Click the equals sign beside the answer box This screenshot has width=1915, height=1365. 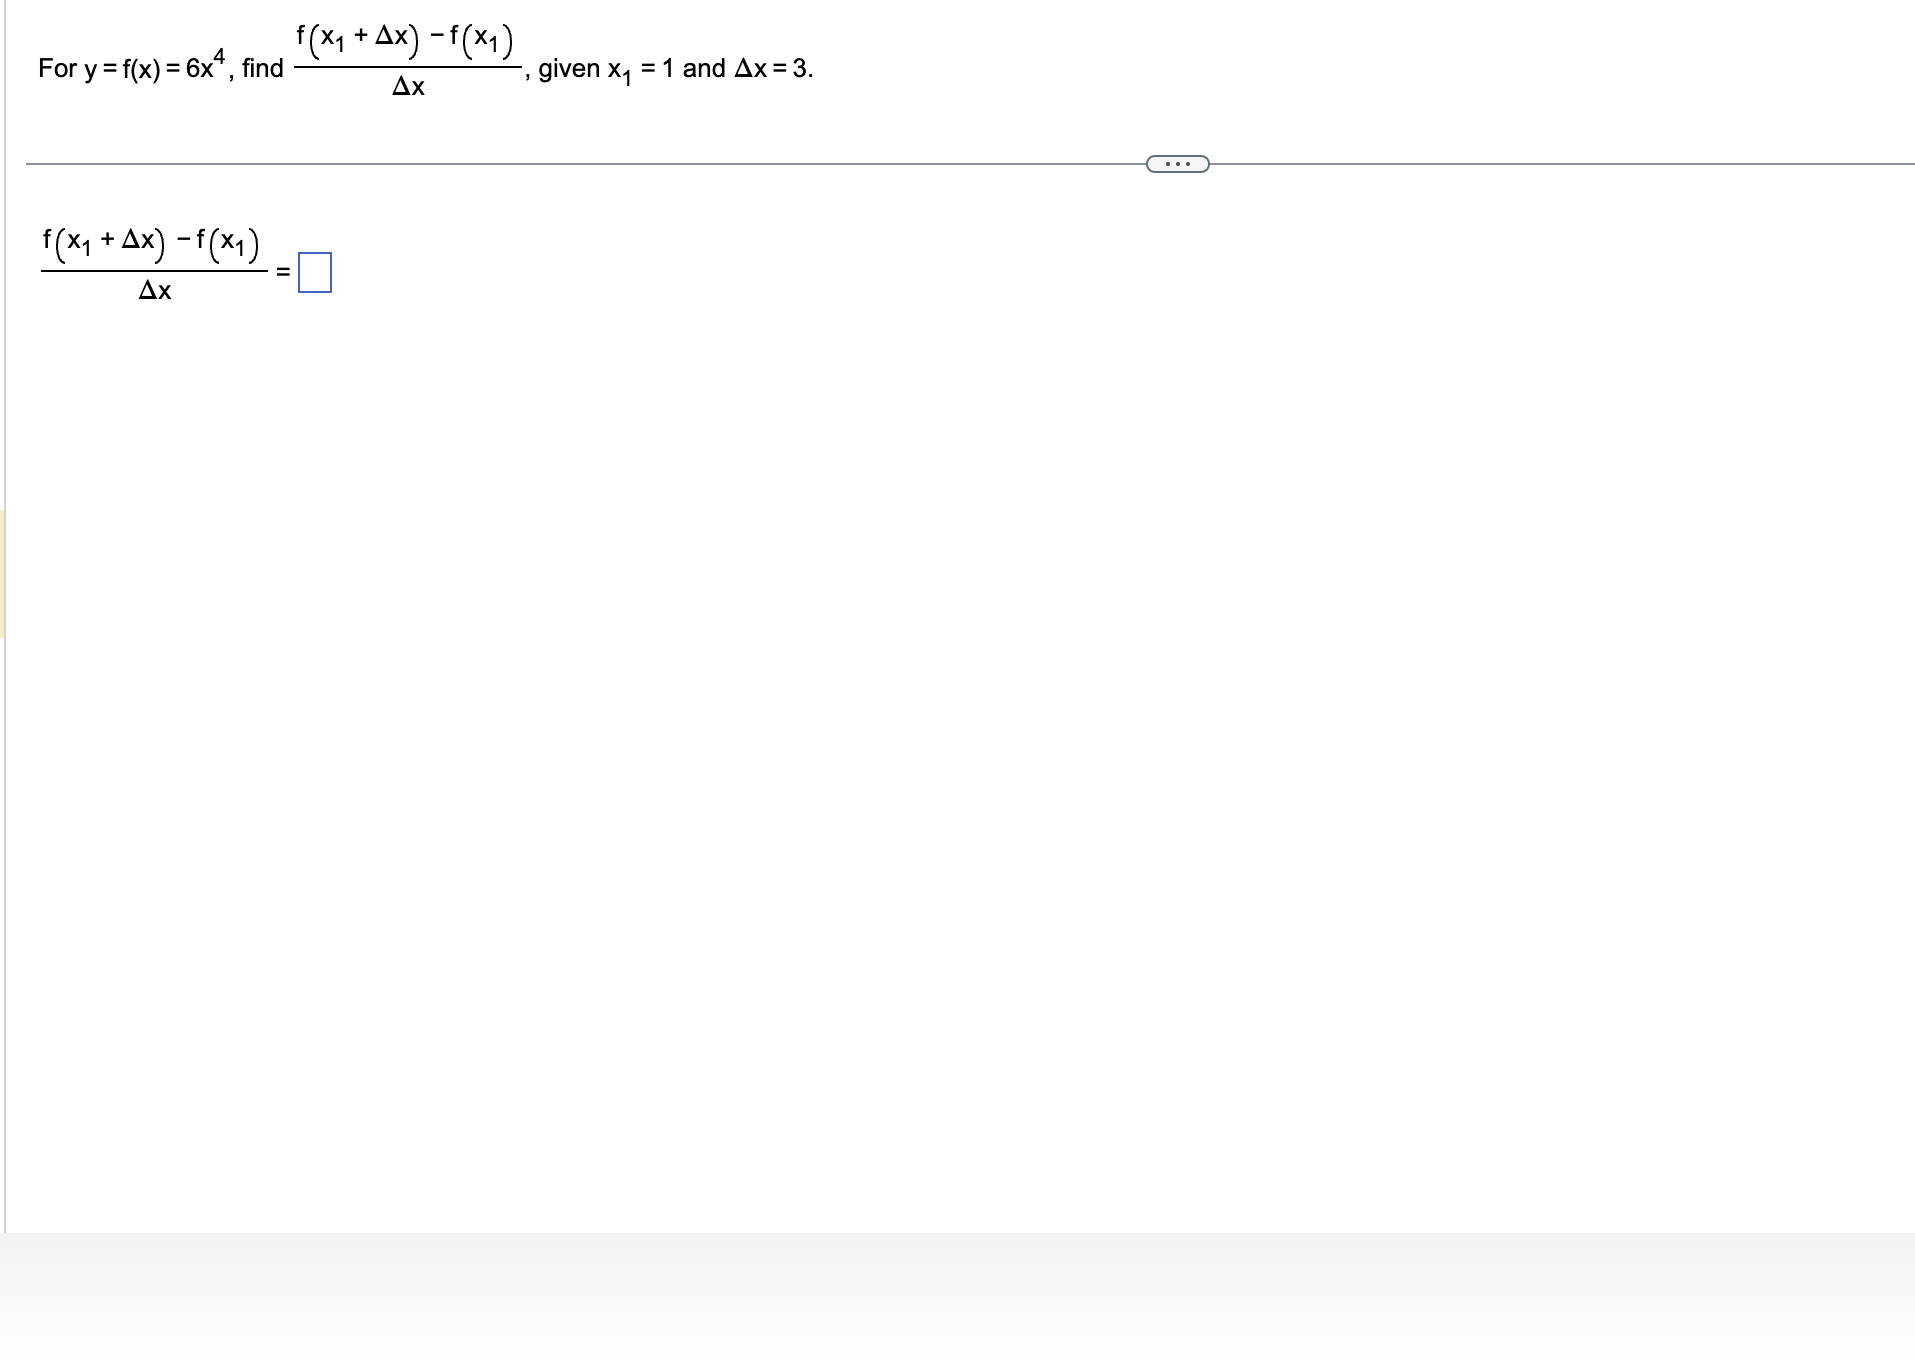284,272
